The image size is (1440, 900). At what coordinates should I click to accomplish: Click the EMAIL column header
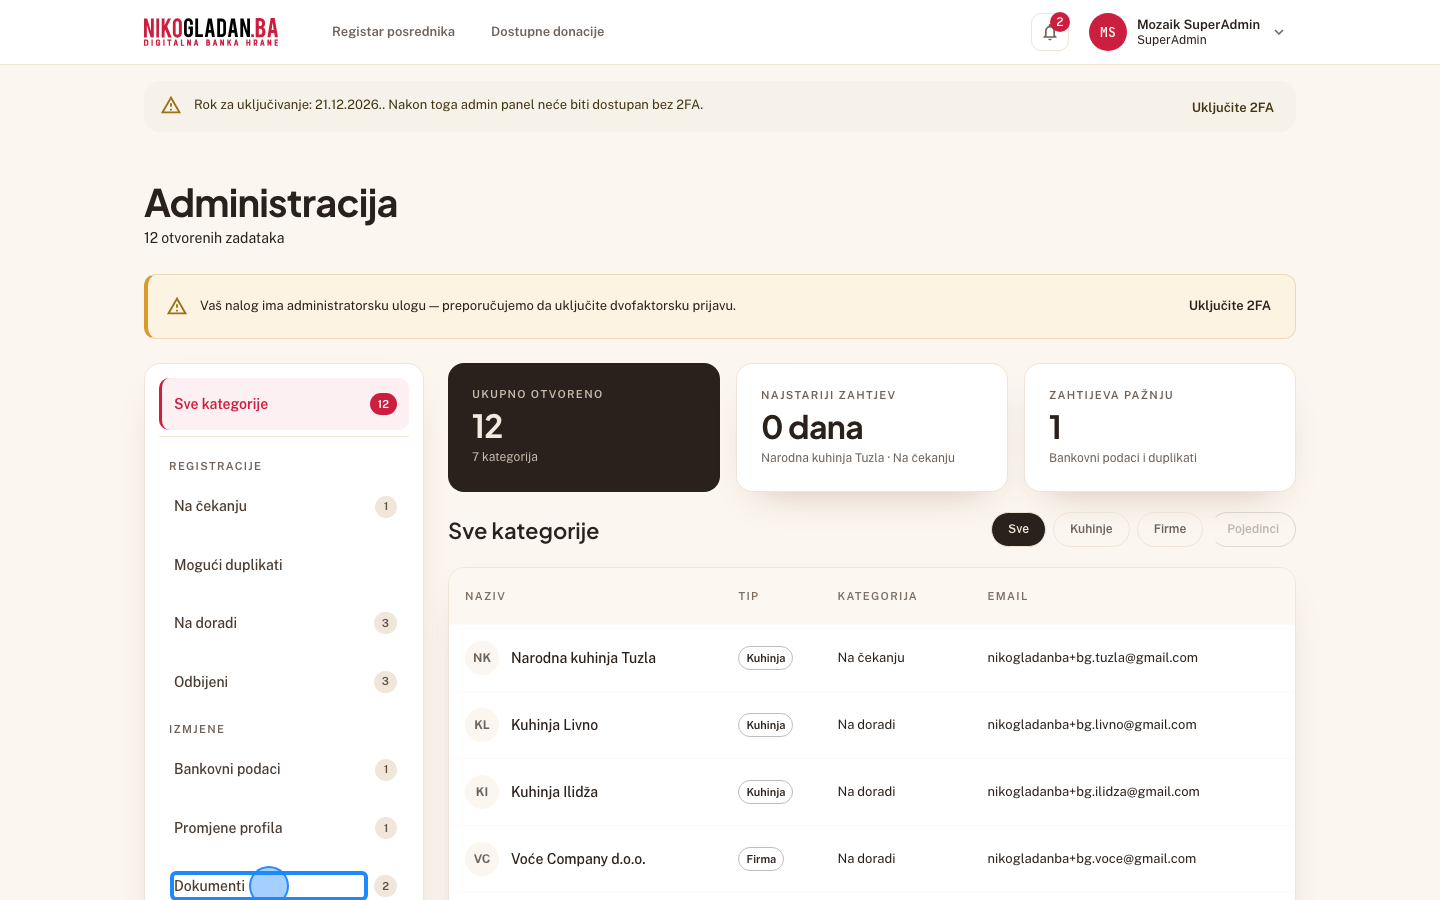(1008, 596)
